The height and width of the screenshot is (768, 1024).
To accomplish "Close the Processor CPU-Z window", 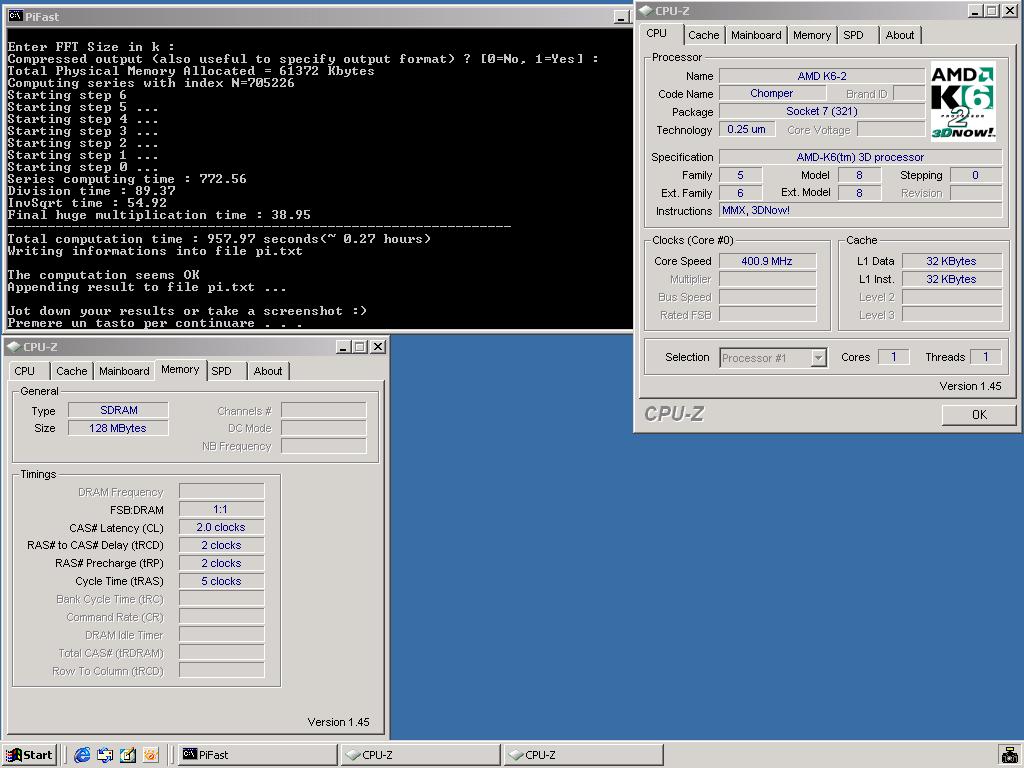I will [x=1009, y=10].
